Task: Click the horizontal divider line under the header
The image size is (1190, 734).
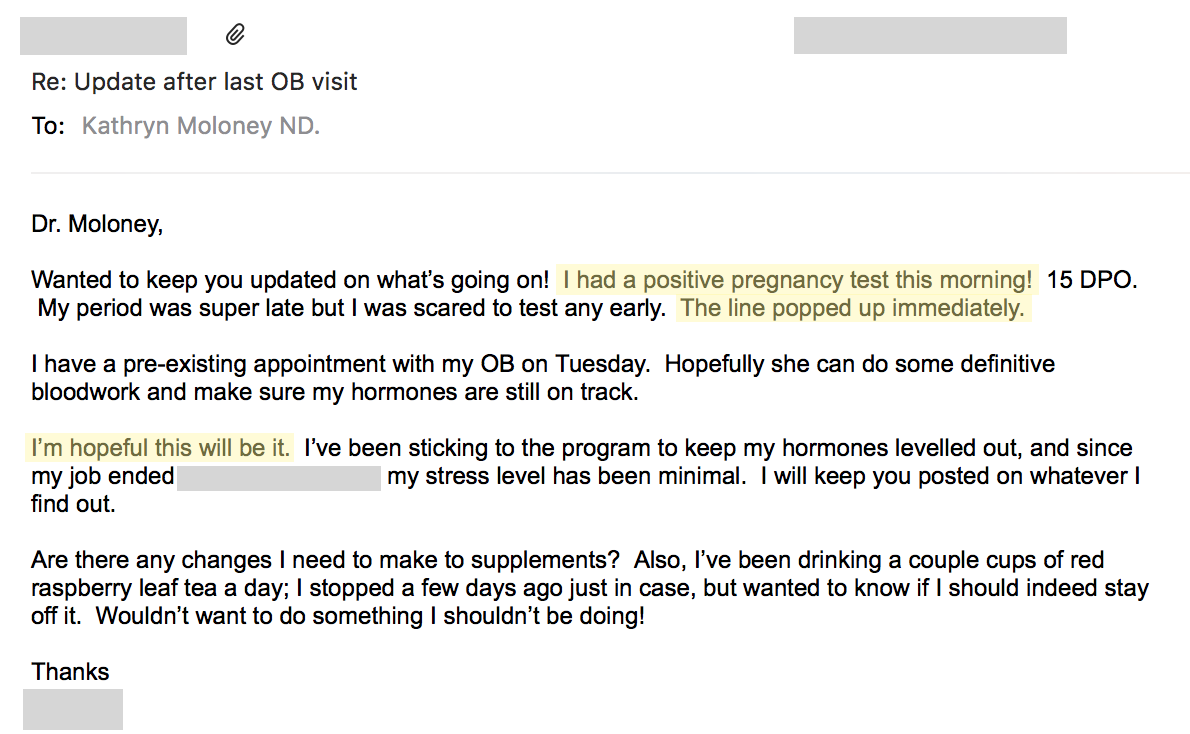Action: tap(610, 173)
